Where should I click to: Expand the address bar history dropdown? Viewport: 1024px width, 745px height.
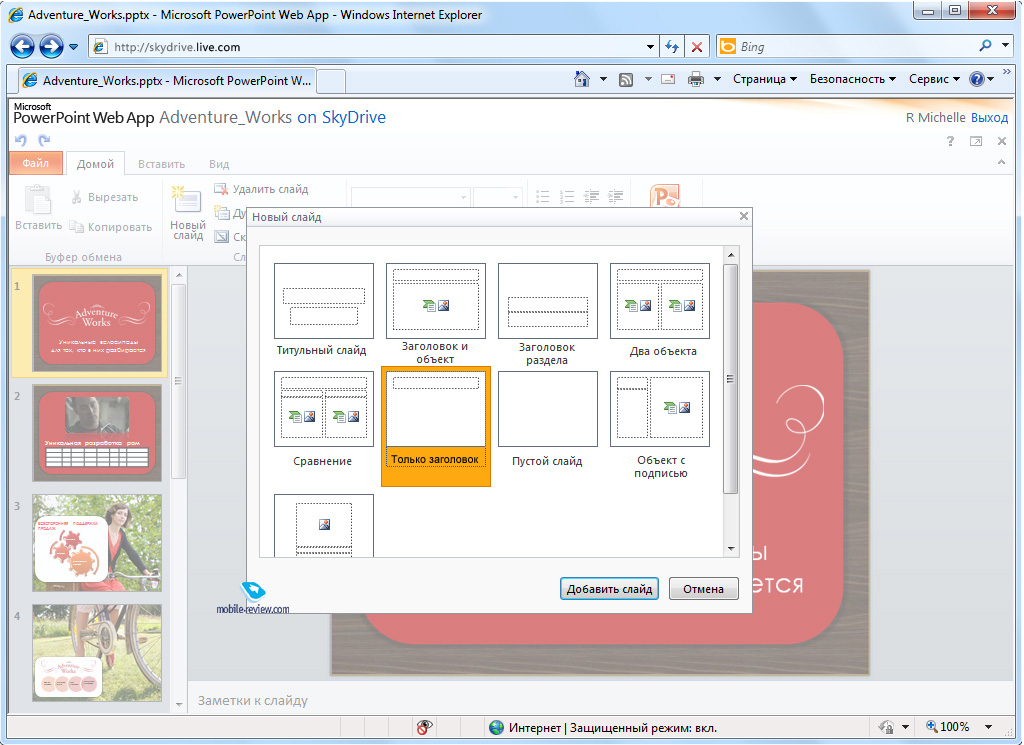(650, 47)
